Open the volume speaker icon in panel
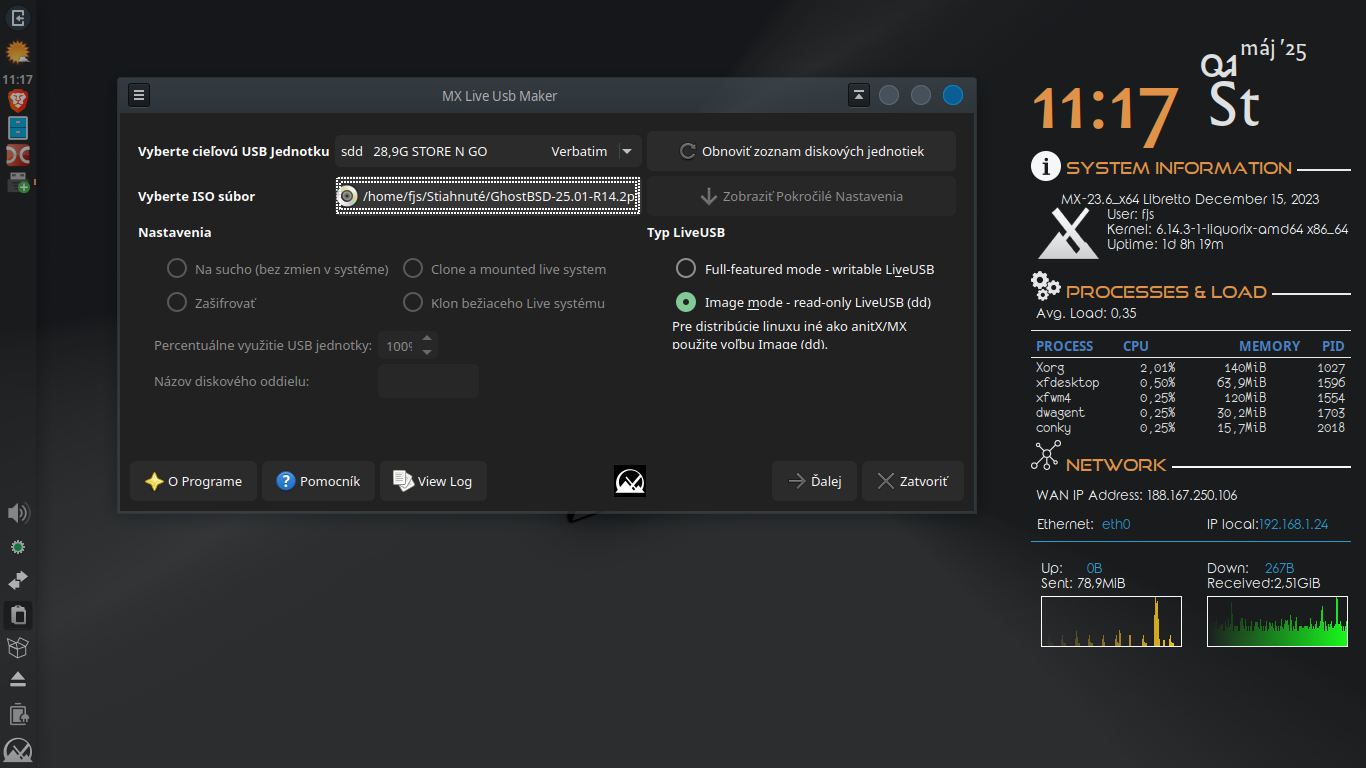 point(18,513)
